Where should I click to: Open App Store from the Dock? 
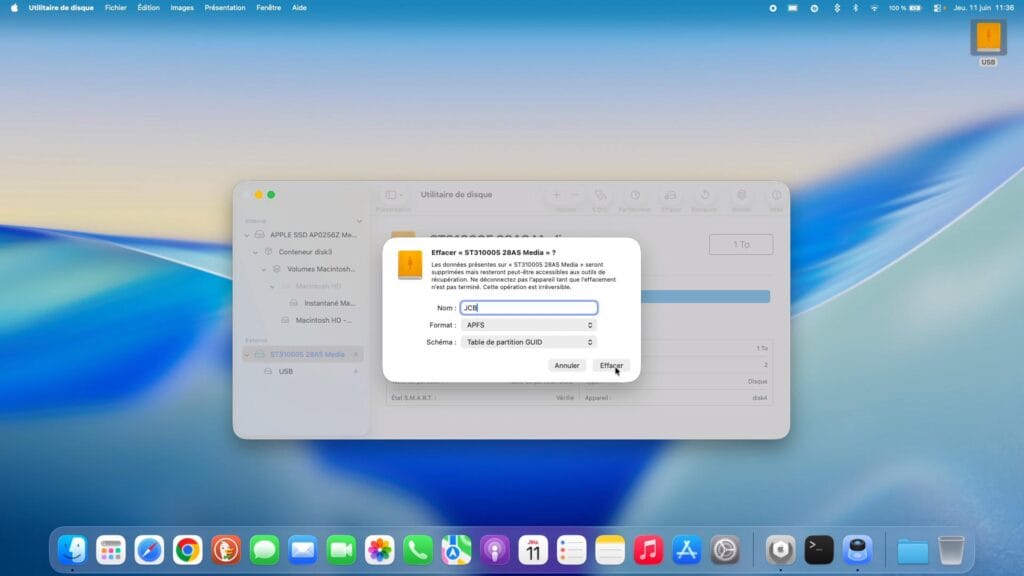687,550
